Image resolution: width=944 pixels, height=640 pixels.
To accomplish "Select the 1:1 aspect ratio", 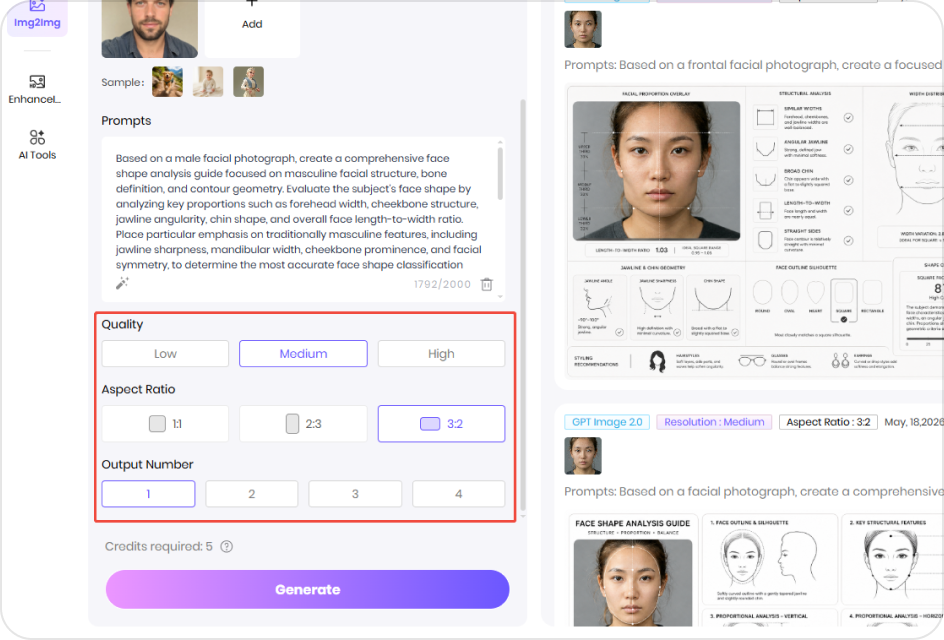I will (x=165, y=424).
